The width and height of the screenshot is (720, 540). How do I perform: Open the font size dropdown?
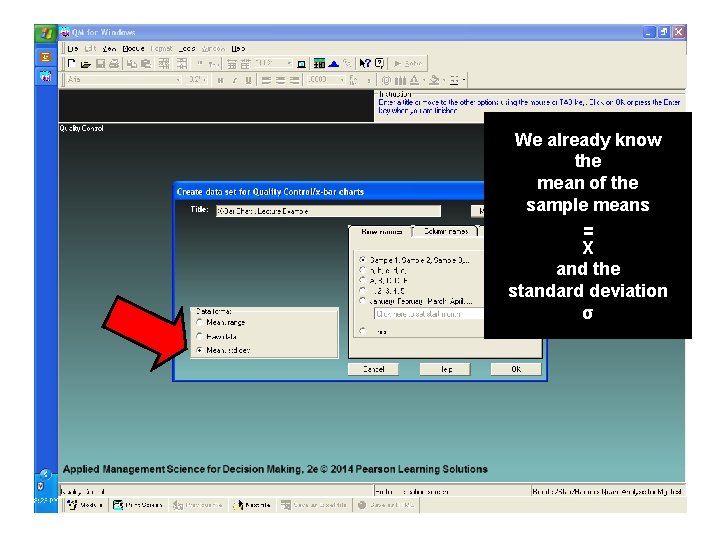click(205, 80)
